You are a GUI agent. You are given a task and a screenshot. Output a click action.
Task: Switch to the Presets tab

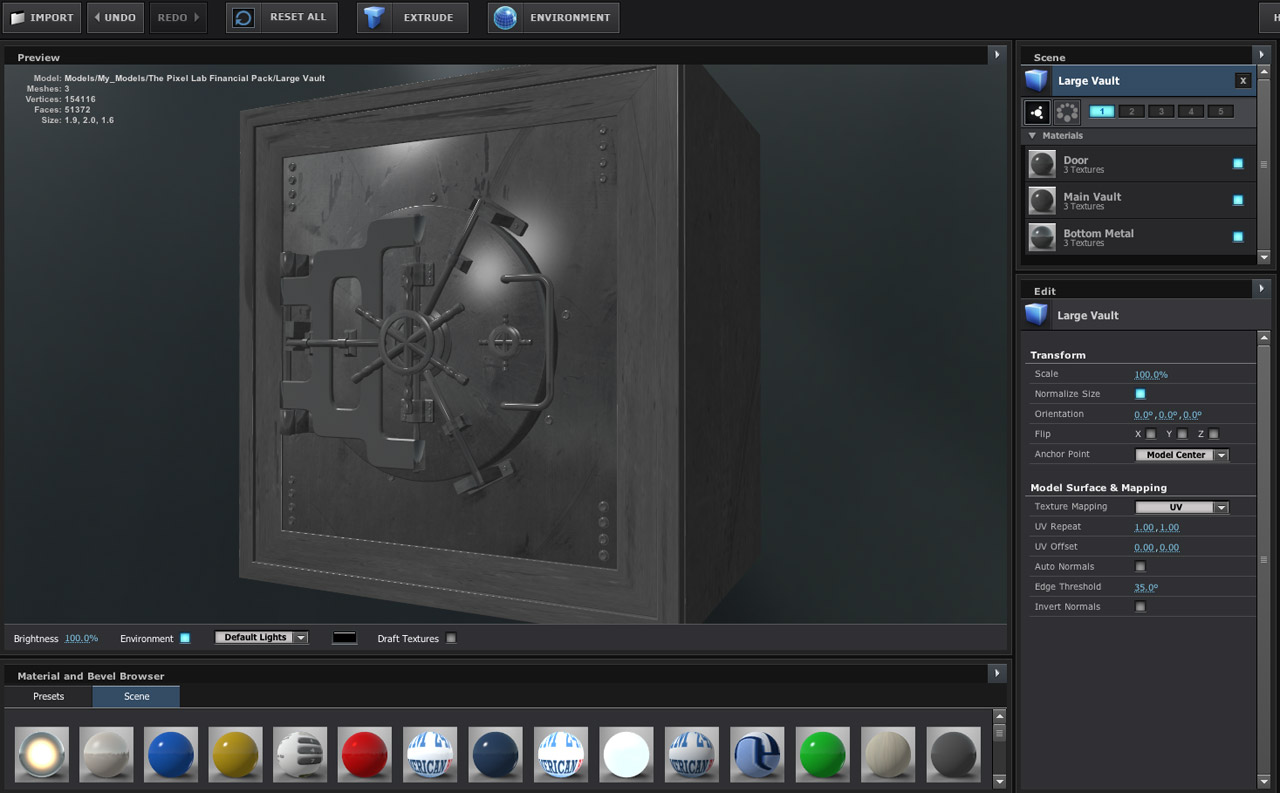(48, 696)
